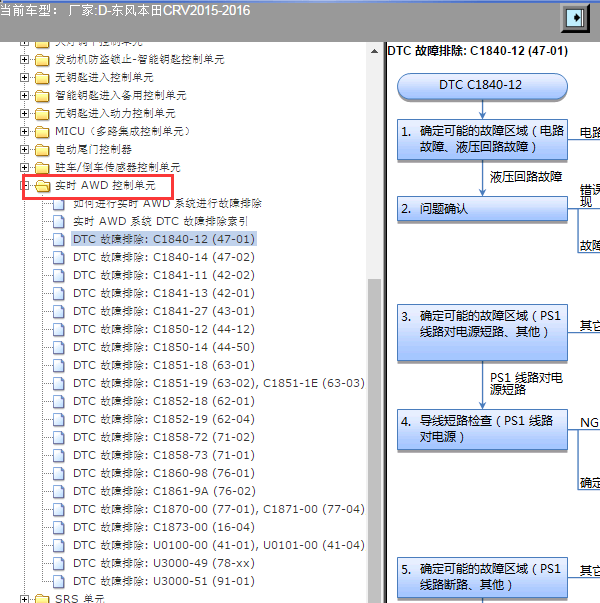Click the heading DTC 故障排除: C1840-12 (47-01)
This screenshot has height=603, width=600.
(x=478, y=51)
